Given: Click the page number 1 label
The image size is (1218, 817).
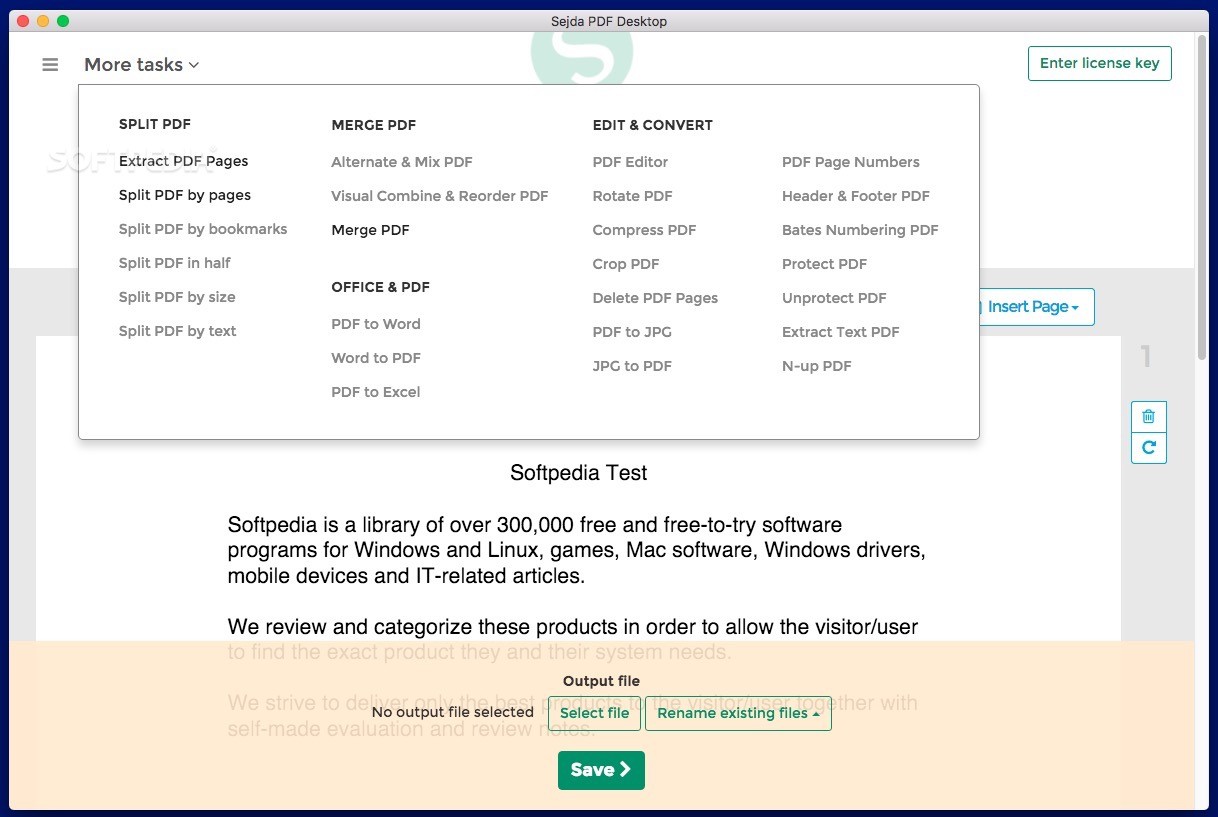Looking at the screenshot, I should click(x=1146, y=356).
